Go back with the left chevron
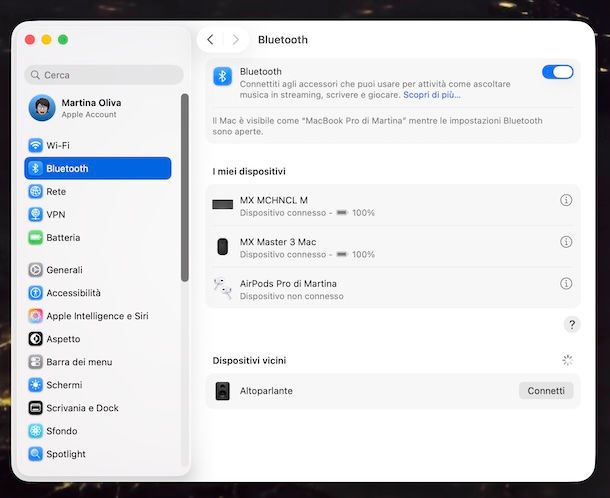This screenshot has width=610, height=498. [x=210, y=39]
